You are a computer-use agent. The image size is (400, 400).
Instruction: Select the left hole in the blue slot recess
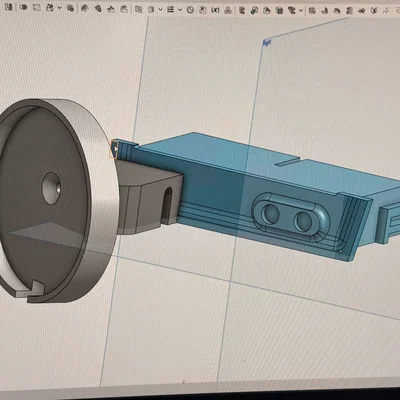click(271, 214)
